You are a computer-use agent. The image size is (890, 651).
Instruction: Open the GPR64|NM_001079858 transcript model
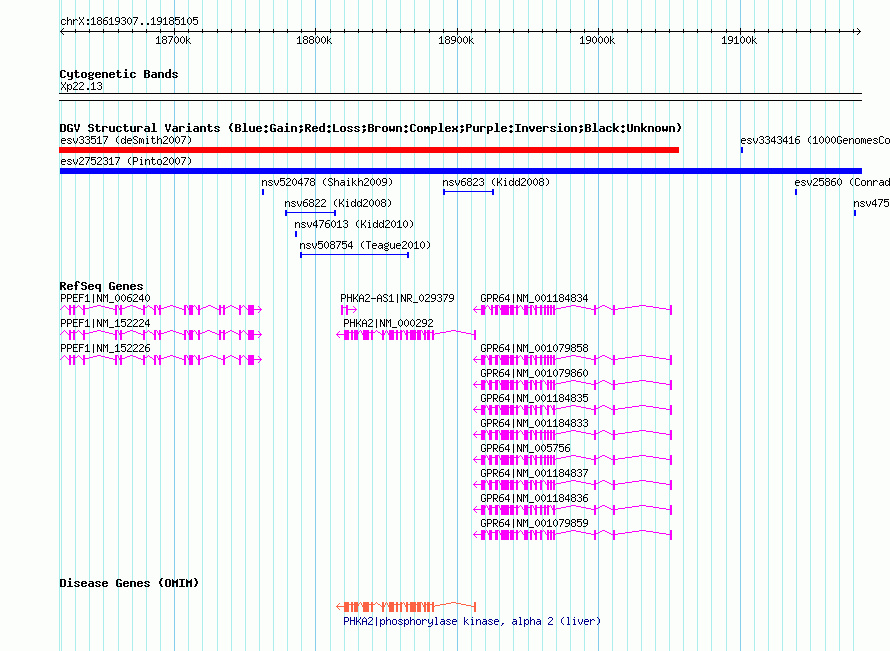coord(573,359)
